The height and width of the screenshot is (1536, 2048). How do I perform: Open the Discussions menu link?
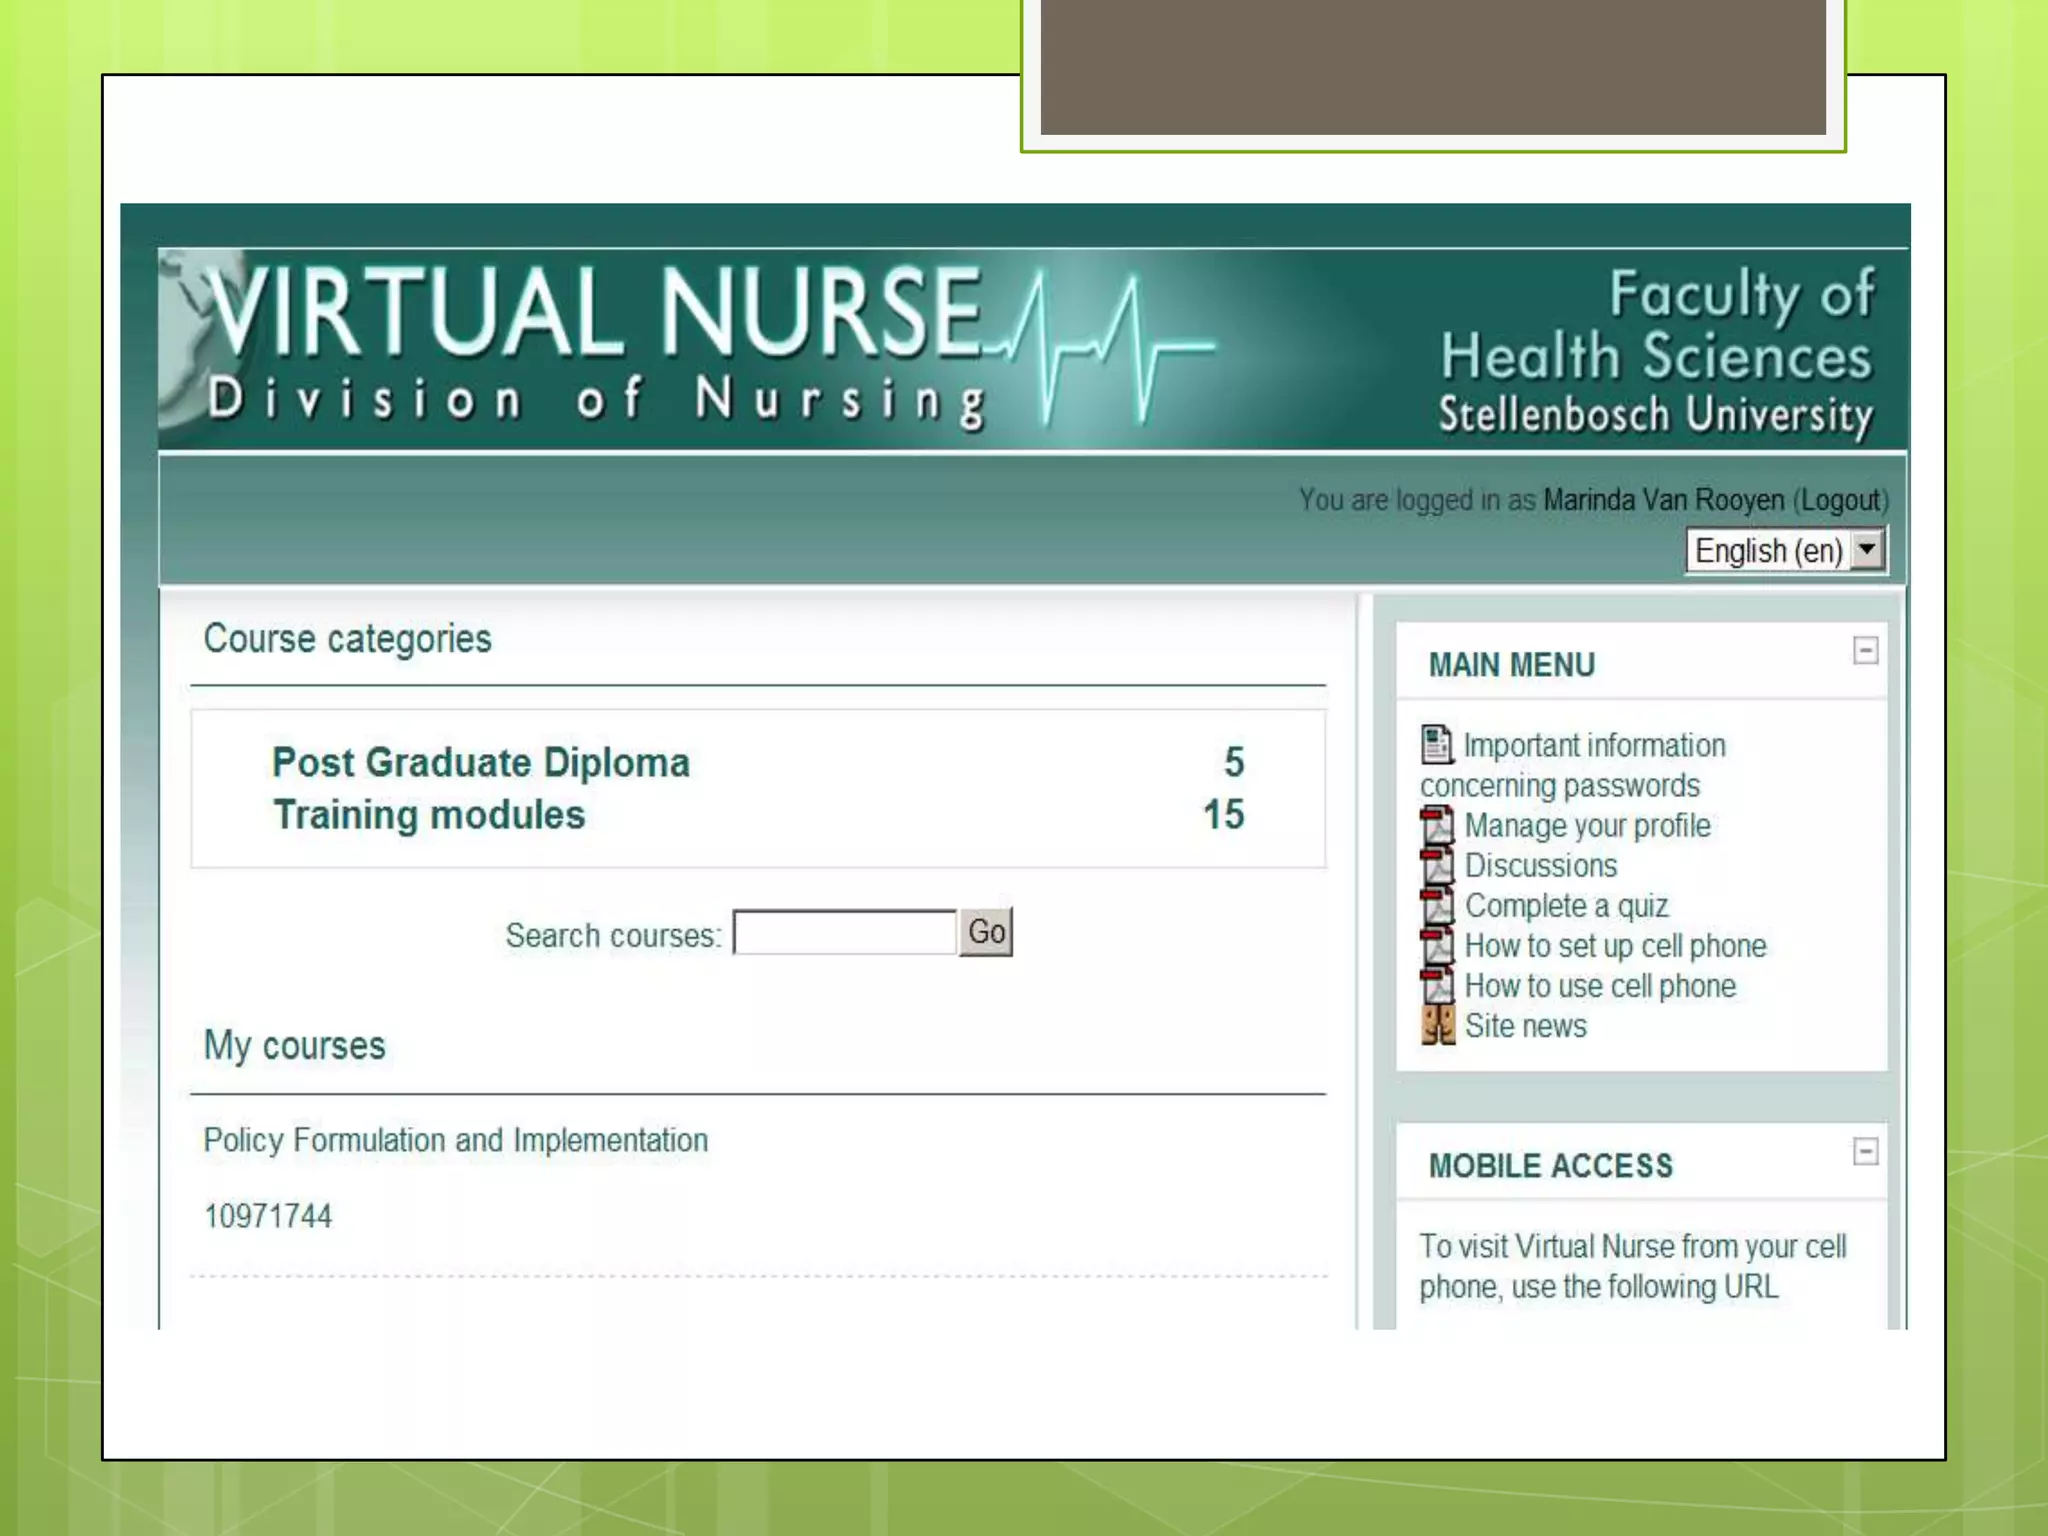tap(1540, 866)
